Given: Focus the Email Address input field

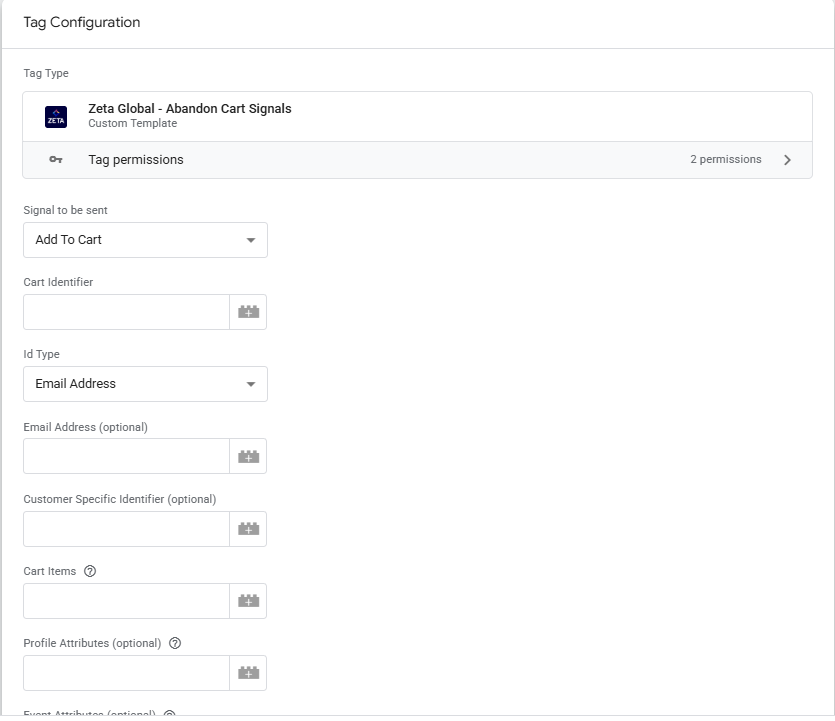Looking at the screenshot, I should point(126,456).
